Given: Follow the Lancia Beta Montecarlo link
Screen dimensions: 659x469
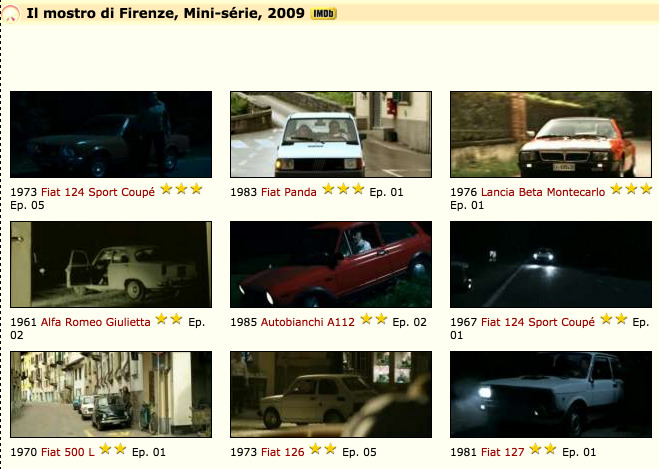Looking at the screenshot, I should 543,192.
